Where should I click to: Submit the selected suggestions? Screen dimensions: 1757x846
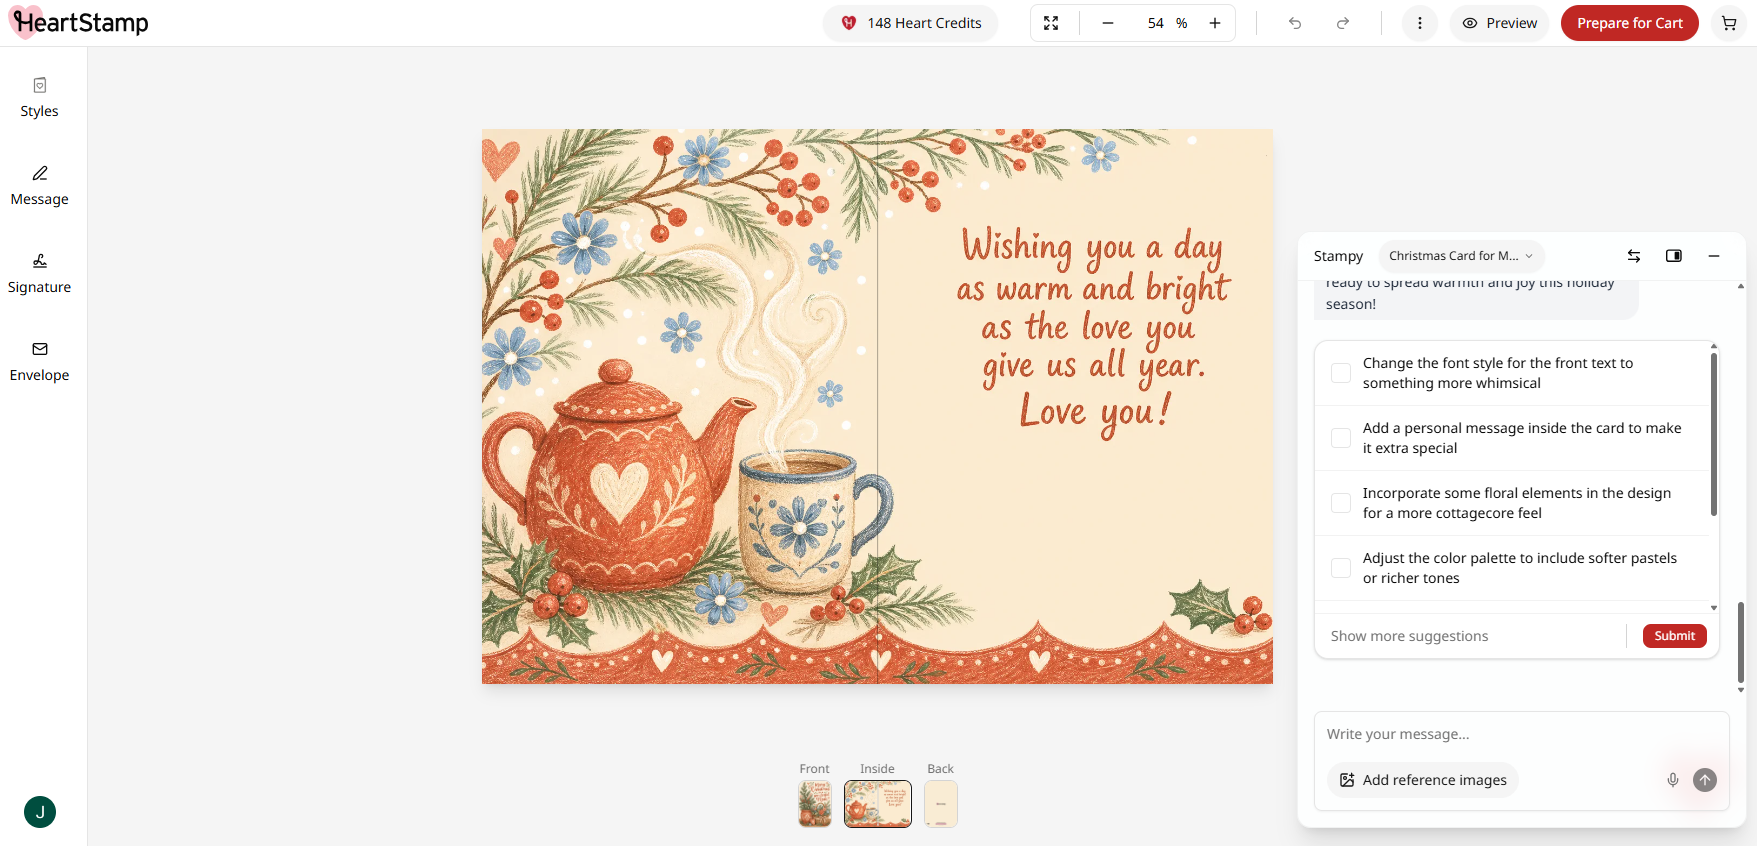coord(1674,636)
